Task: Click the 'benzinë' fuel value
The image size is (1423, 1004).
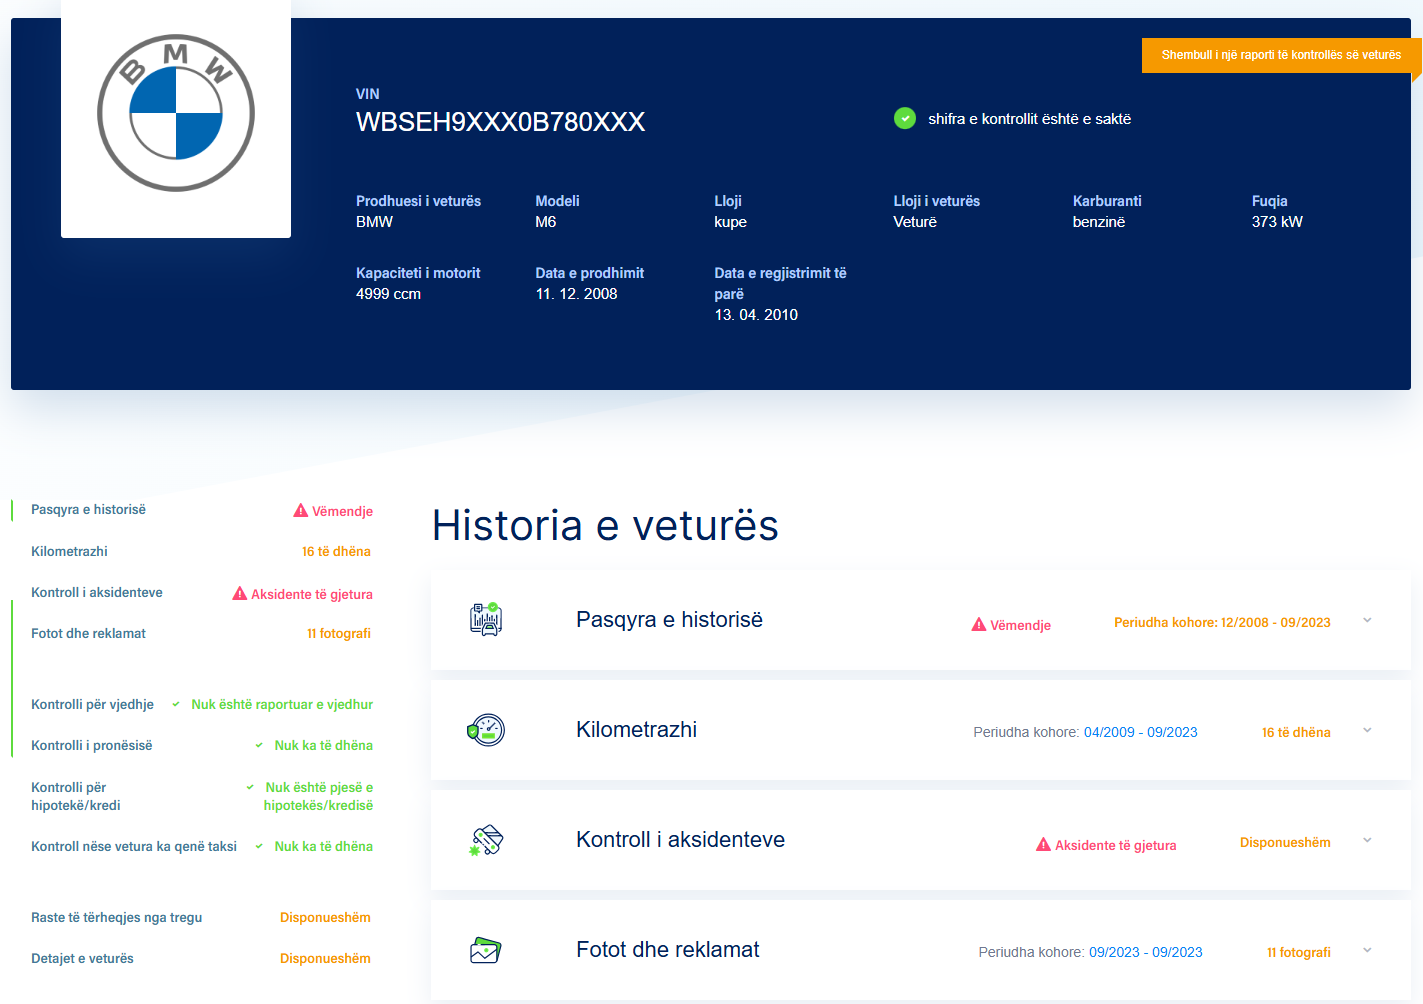Action: coord(1099,222)
